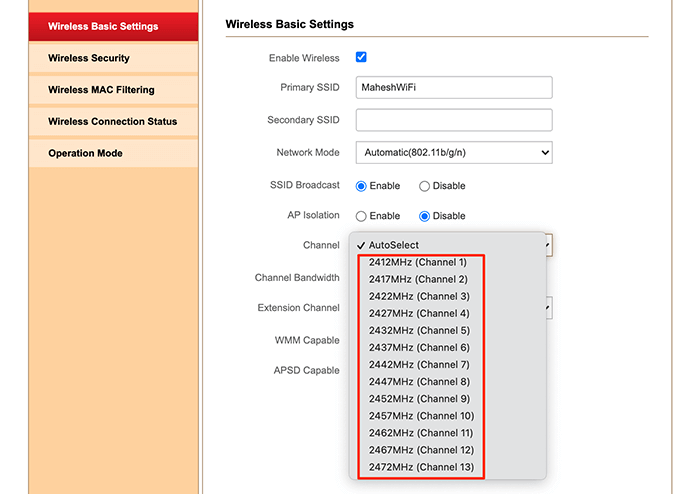Viewport: 680px width, 494px height.
Task: Expand the Network Mode dropdown
Action: [x=454, y=153]
